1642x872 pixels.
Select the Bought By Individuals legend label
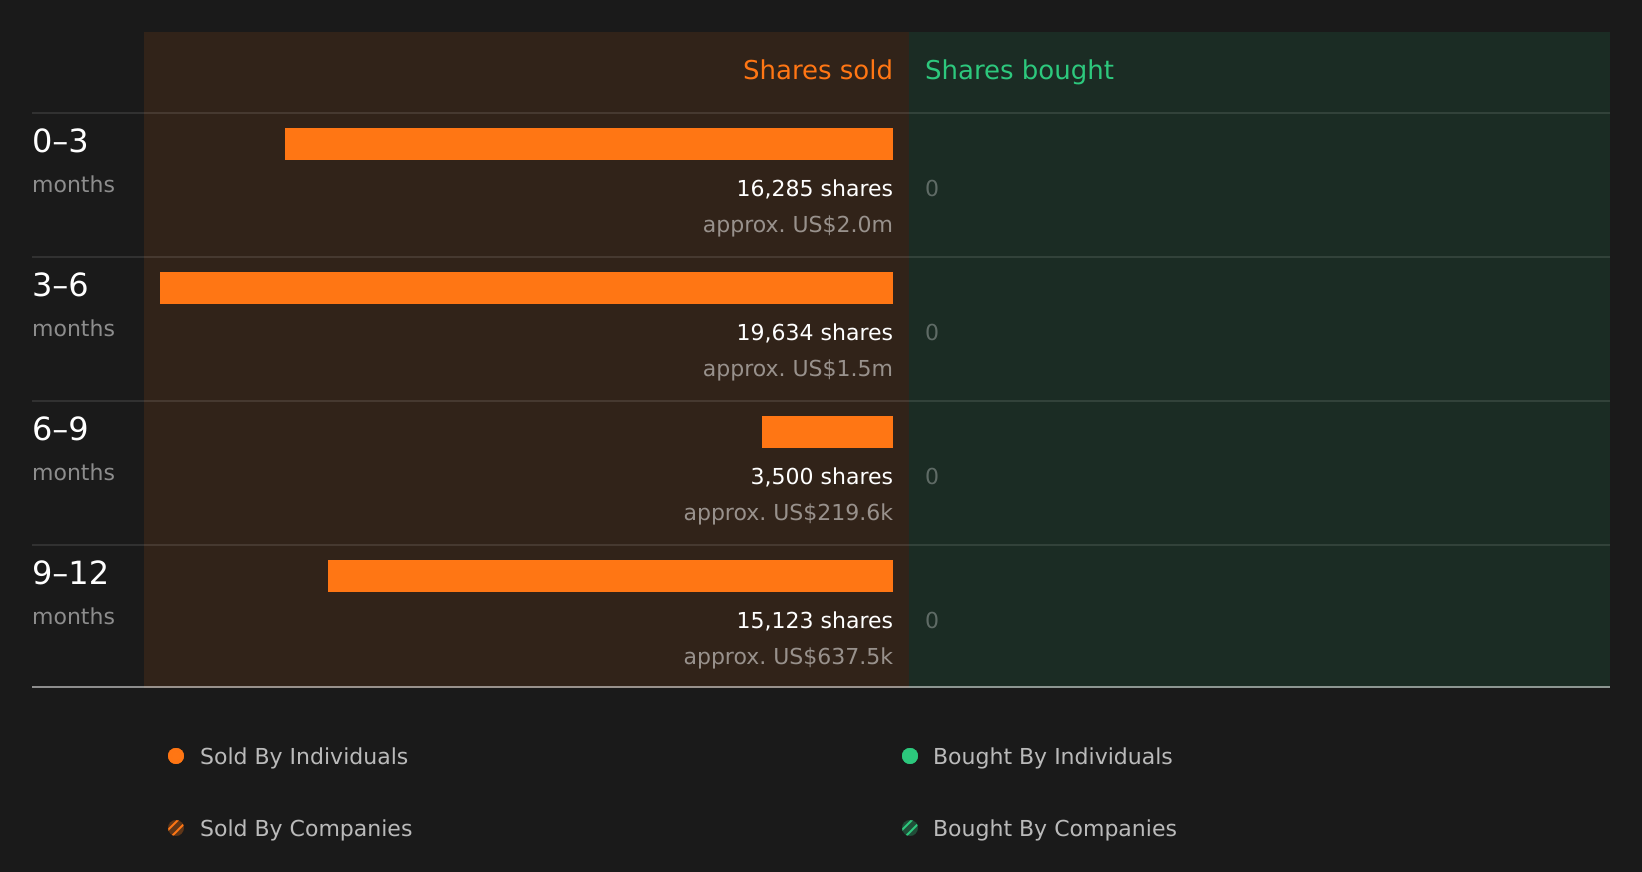pyautogui.click(x=1052, y=757)
